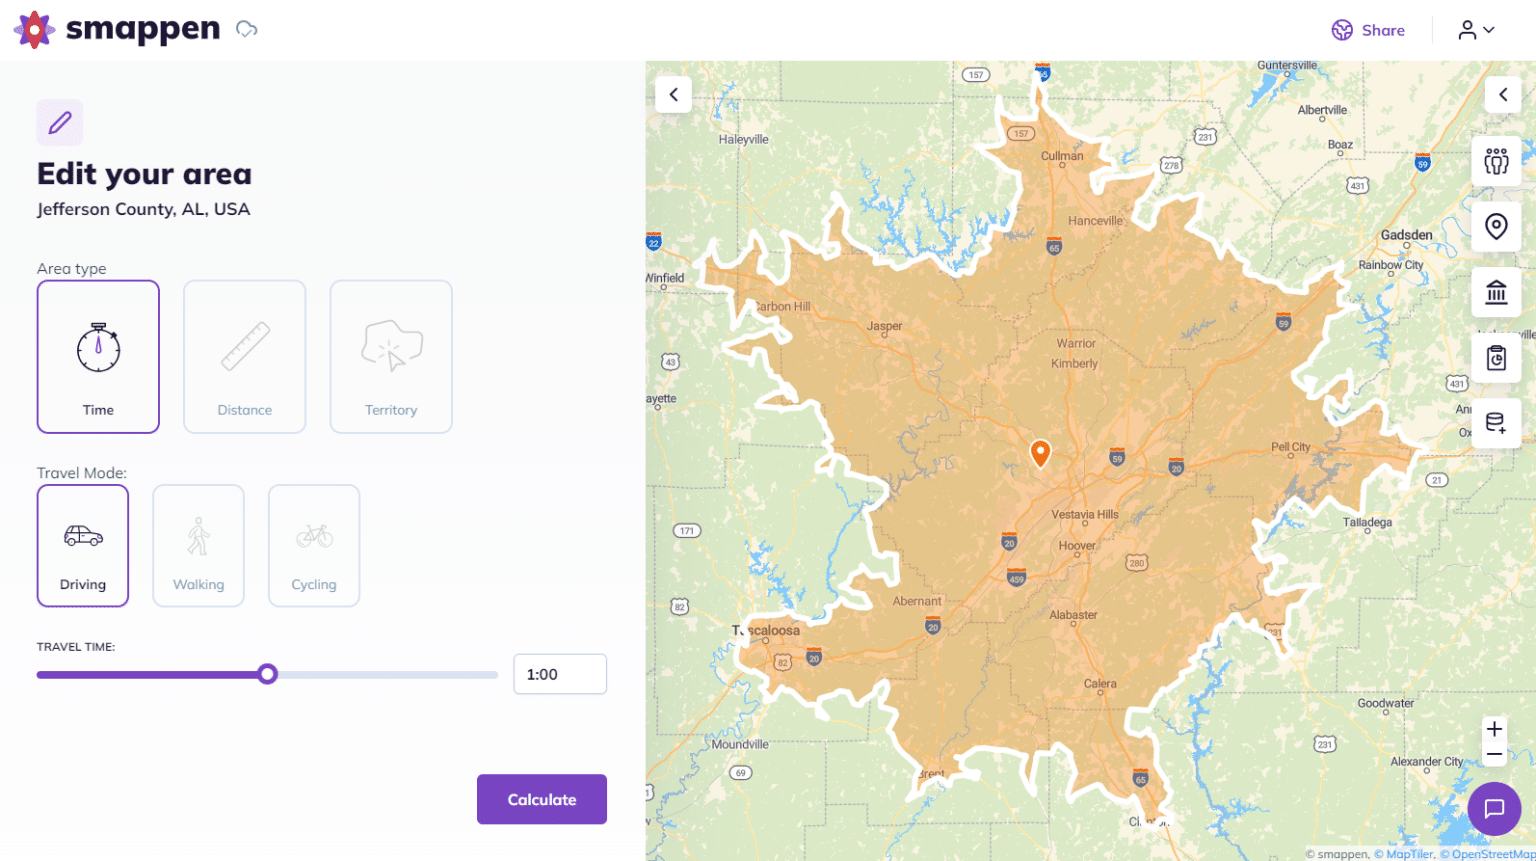
Task: Select the add location pin tool
Action: pos(1495,226)
